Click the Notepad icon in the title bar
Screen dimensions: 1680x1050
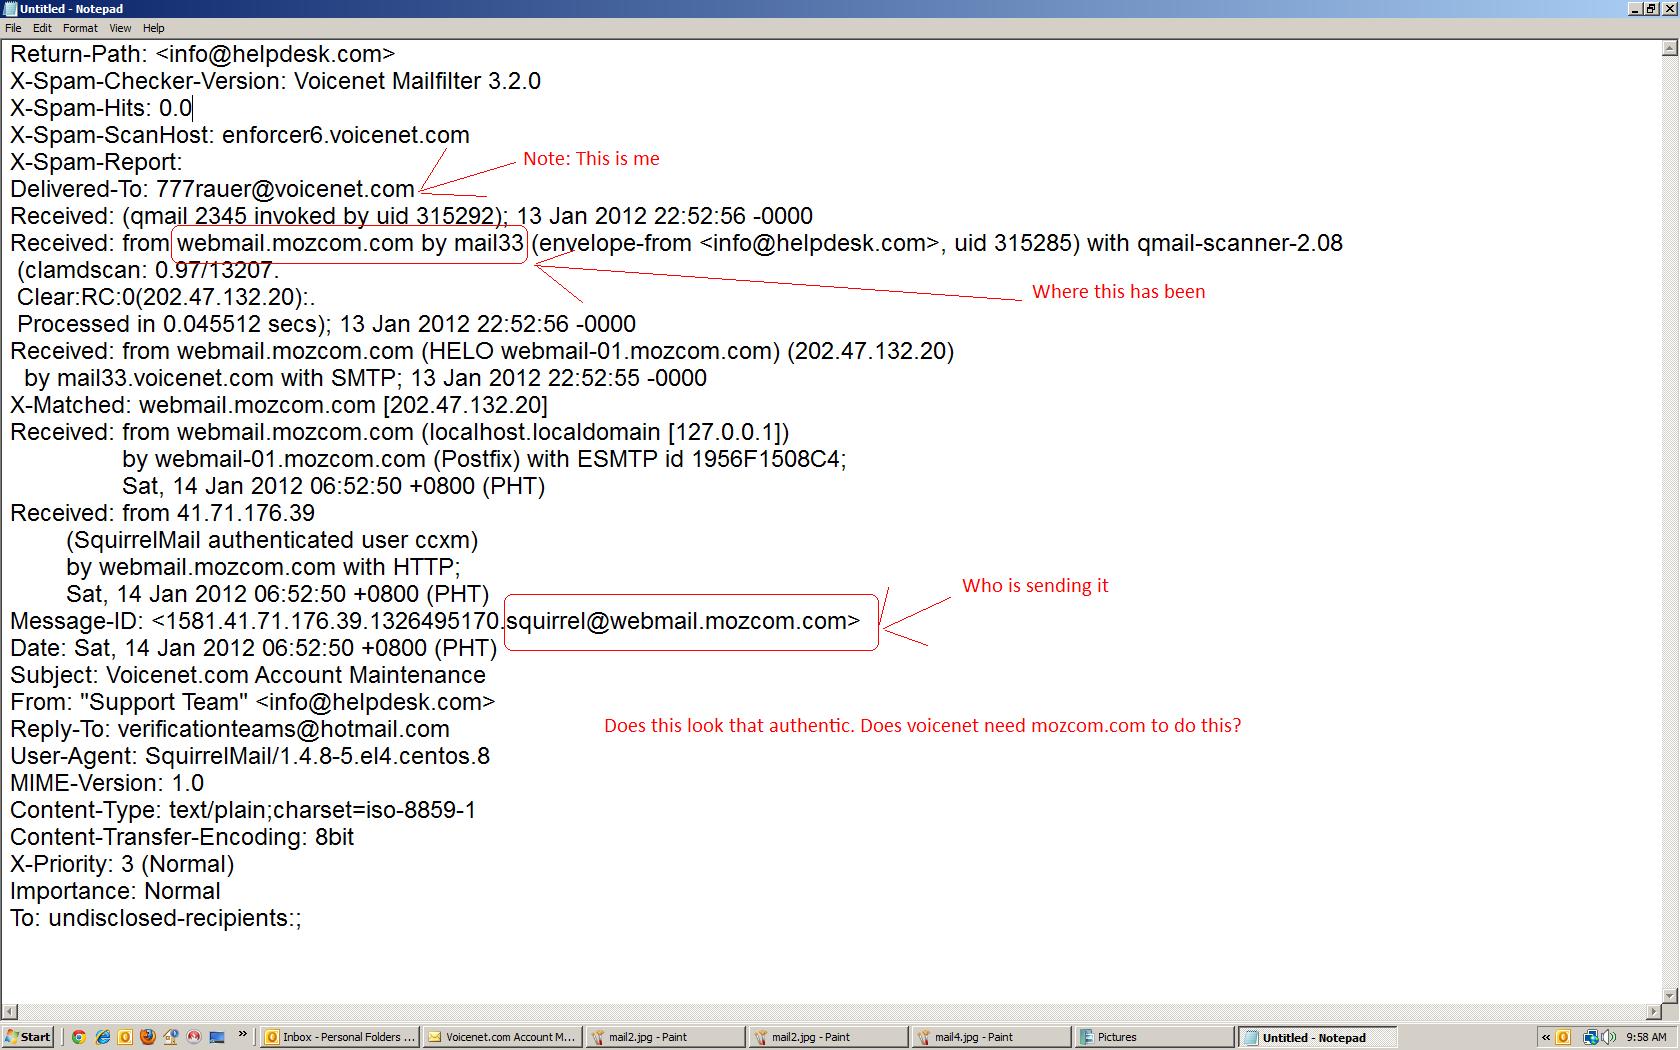pyautogui.click(x=10, y=9)
